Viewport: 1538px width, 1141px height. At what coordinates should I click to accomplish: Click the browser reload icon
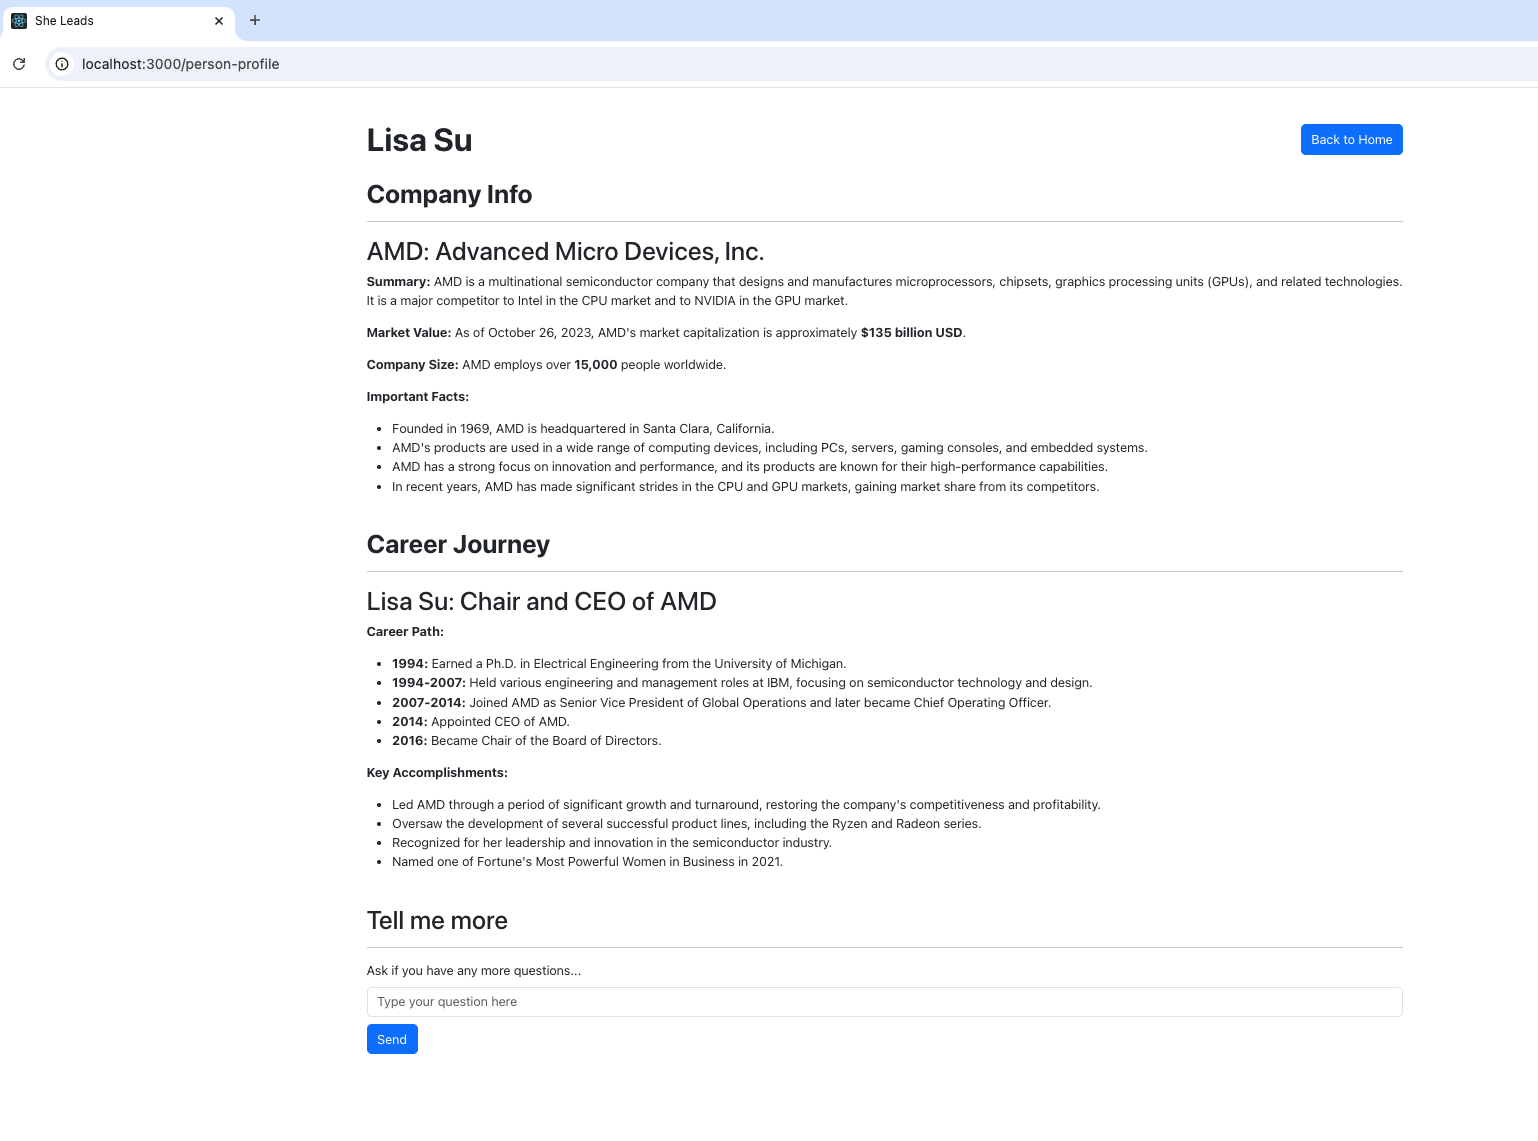point(19,64)
